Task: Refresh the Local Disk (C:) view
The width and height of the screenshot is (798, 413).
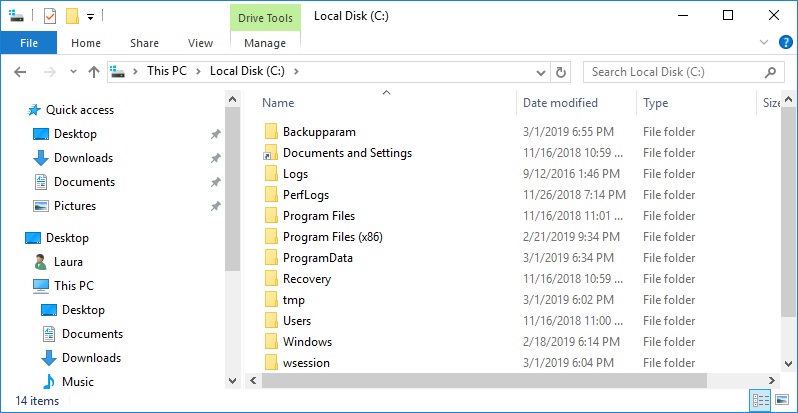Action: point(560,72)
